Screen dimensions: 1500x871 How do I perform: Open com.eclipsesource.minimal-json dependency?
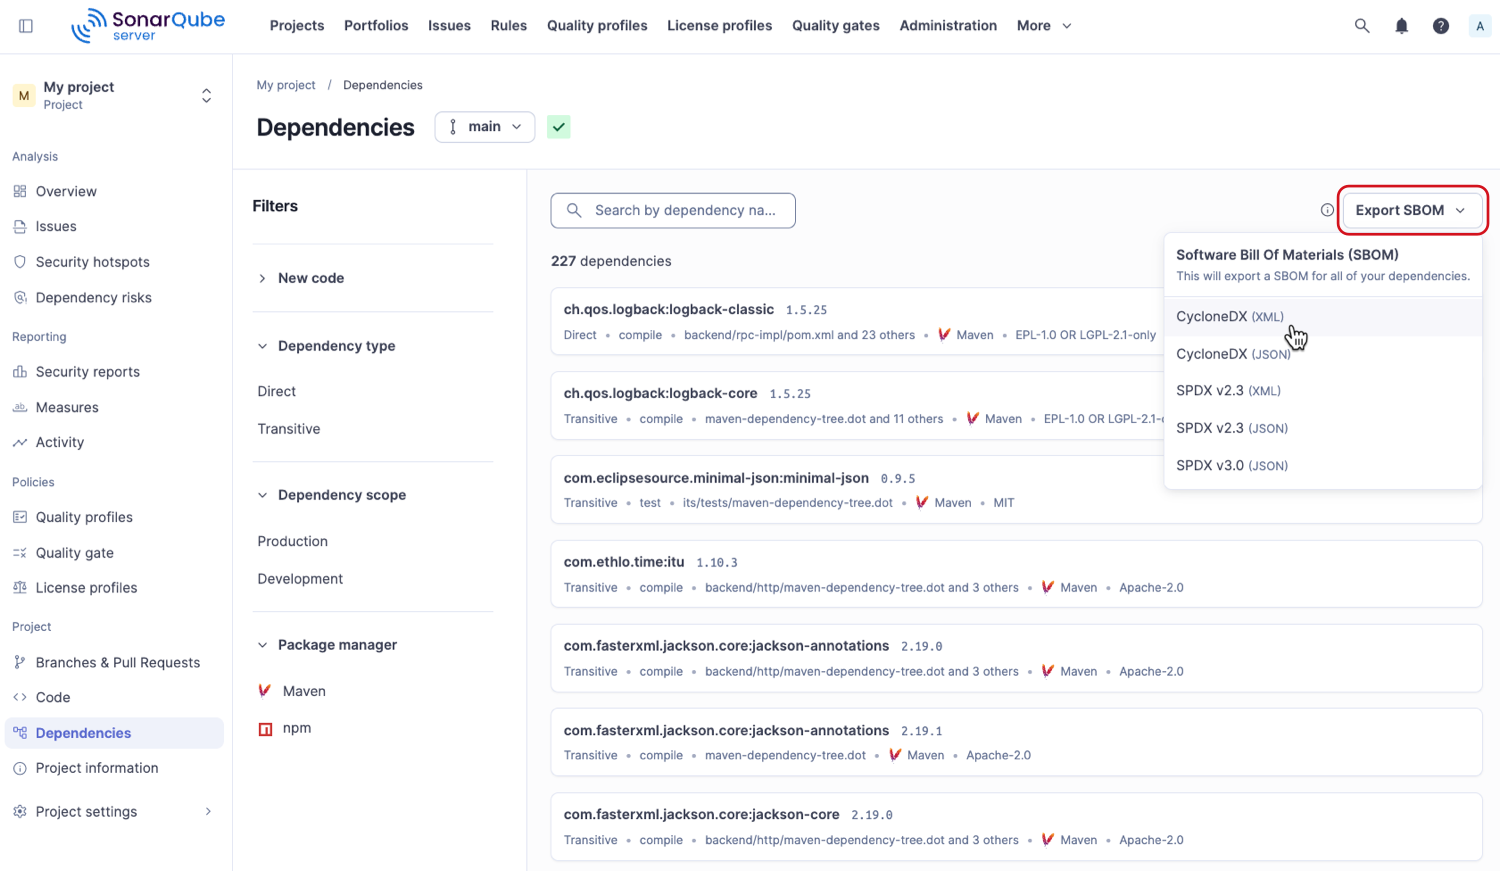pos(717,478)
